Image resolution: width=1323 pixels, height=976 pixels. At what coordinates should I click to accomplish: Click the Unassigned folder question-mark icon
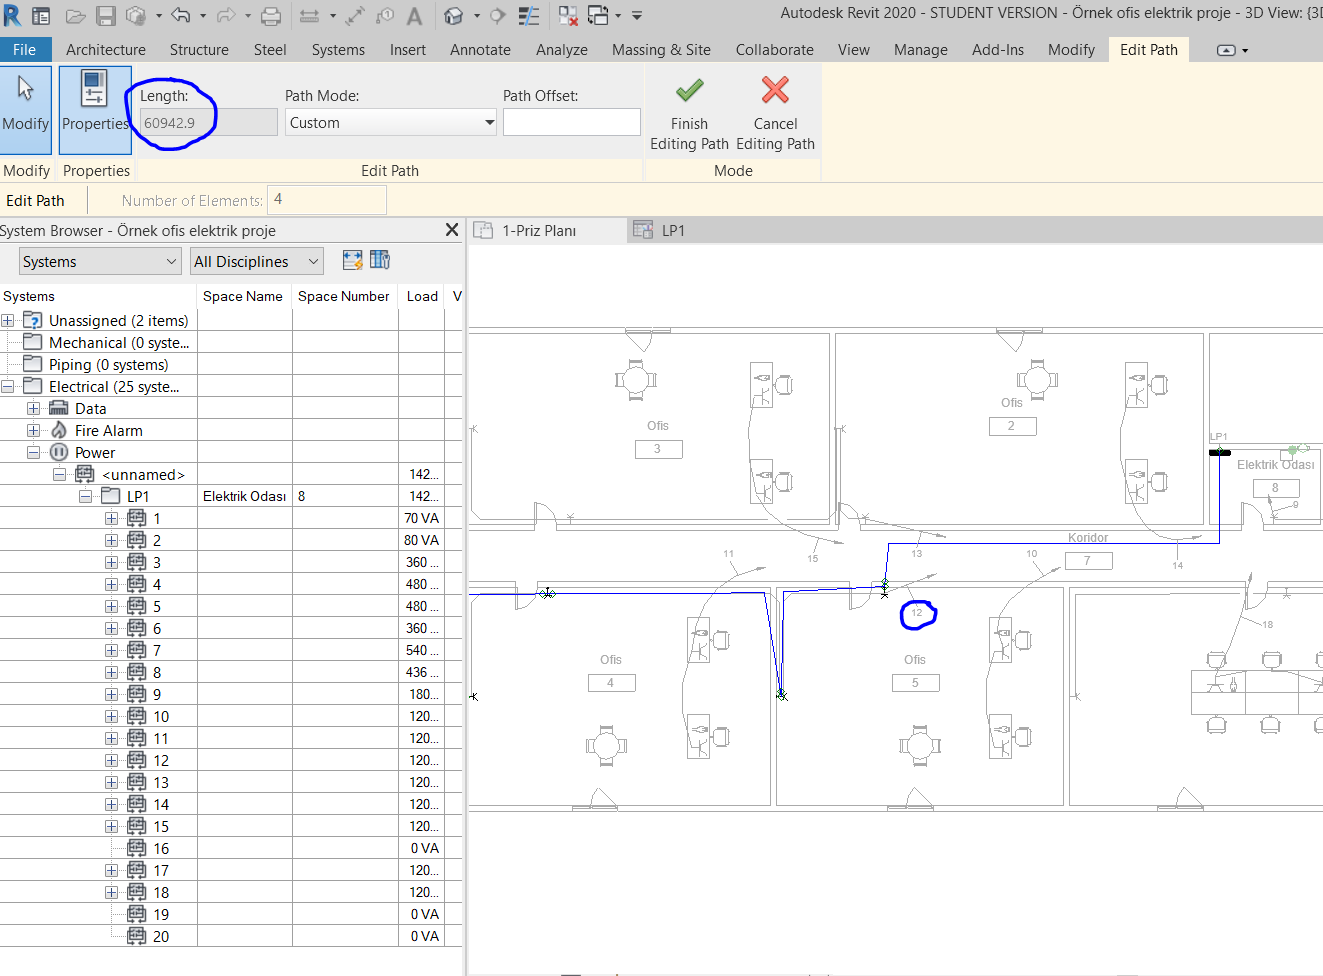click(x=33, y=320)
